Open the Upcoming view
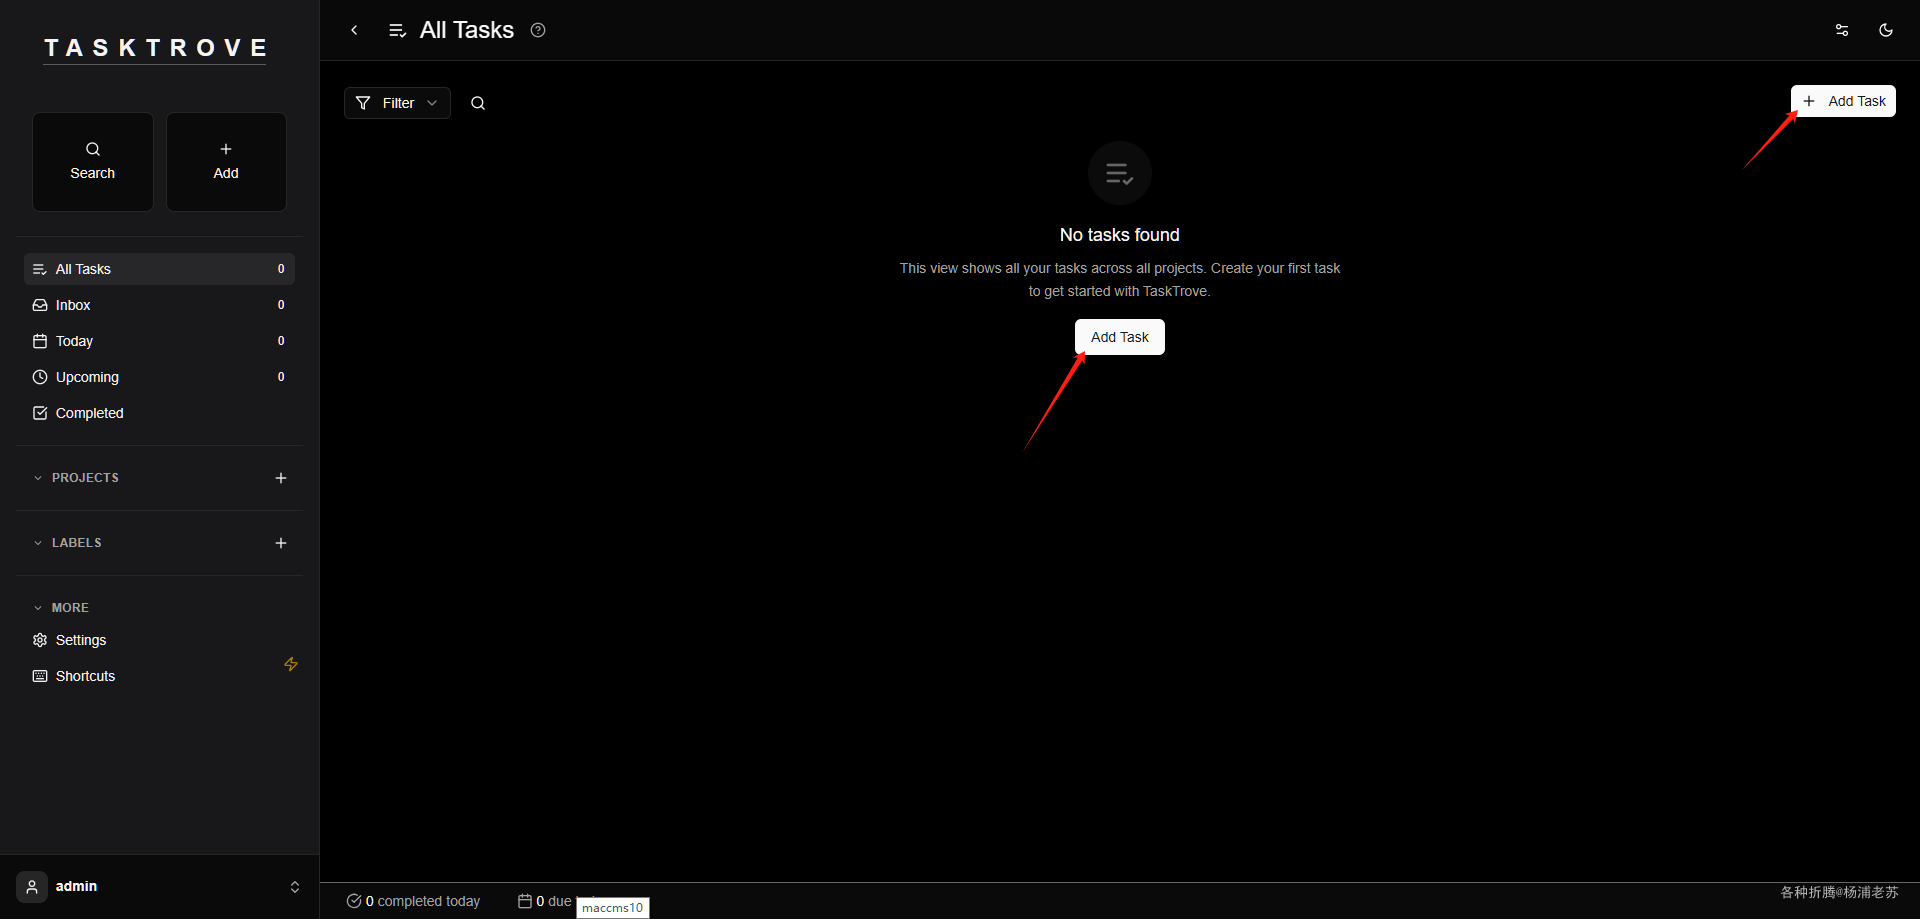Viewport: 1920px width, 919px height. [x=159, y=377]
